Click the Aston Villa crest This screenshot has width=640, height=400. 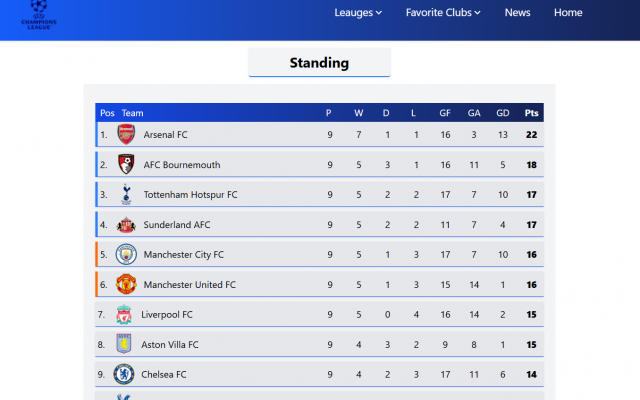pyautogui.click(x=124, y=345)
